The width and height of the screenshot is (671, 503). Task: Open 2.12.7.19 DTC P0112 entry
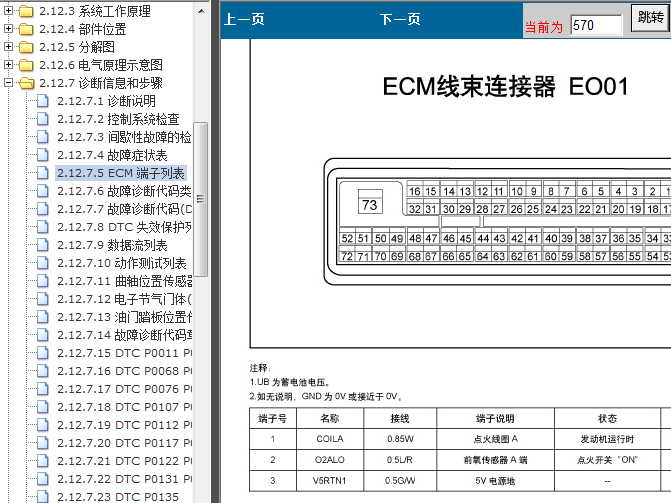pos(124,425)
